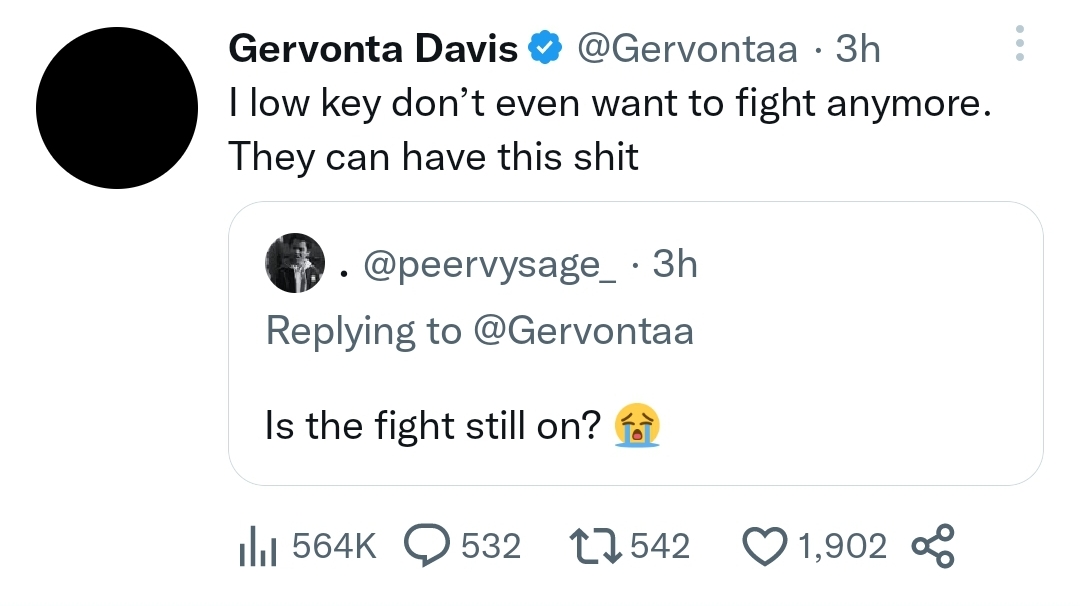Image resolution: width=1080 pixels, height=606 pixels.
Task: Open the quoted user's small profile picture
Action: click(x=295, y=263)
